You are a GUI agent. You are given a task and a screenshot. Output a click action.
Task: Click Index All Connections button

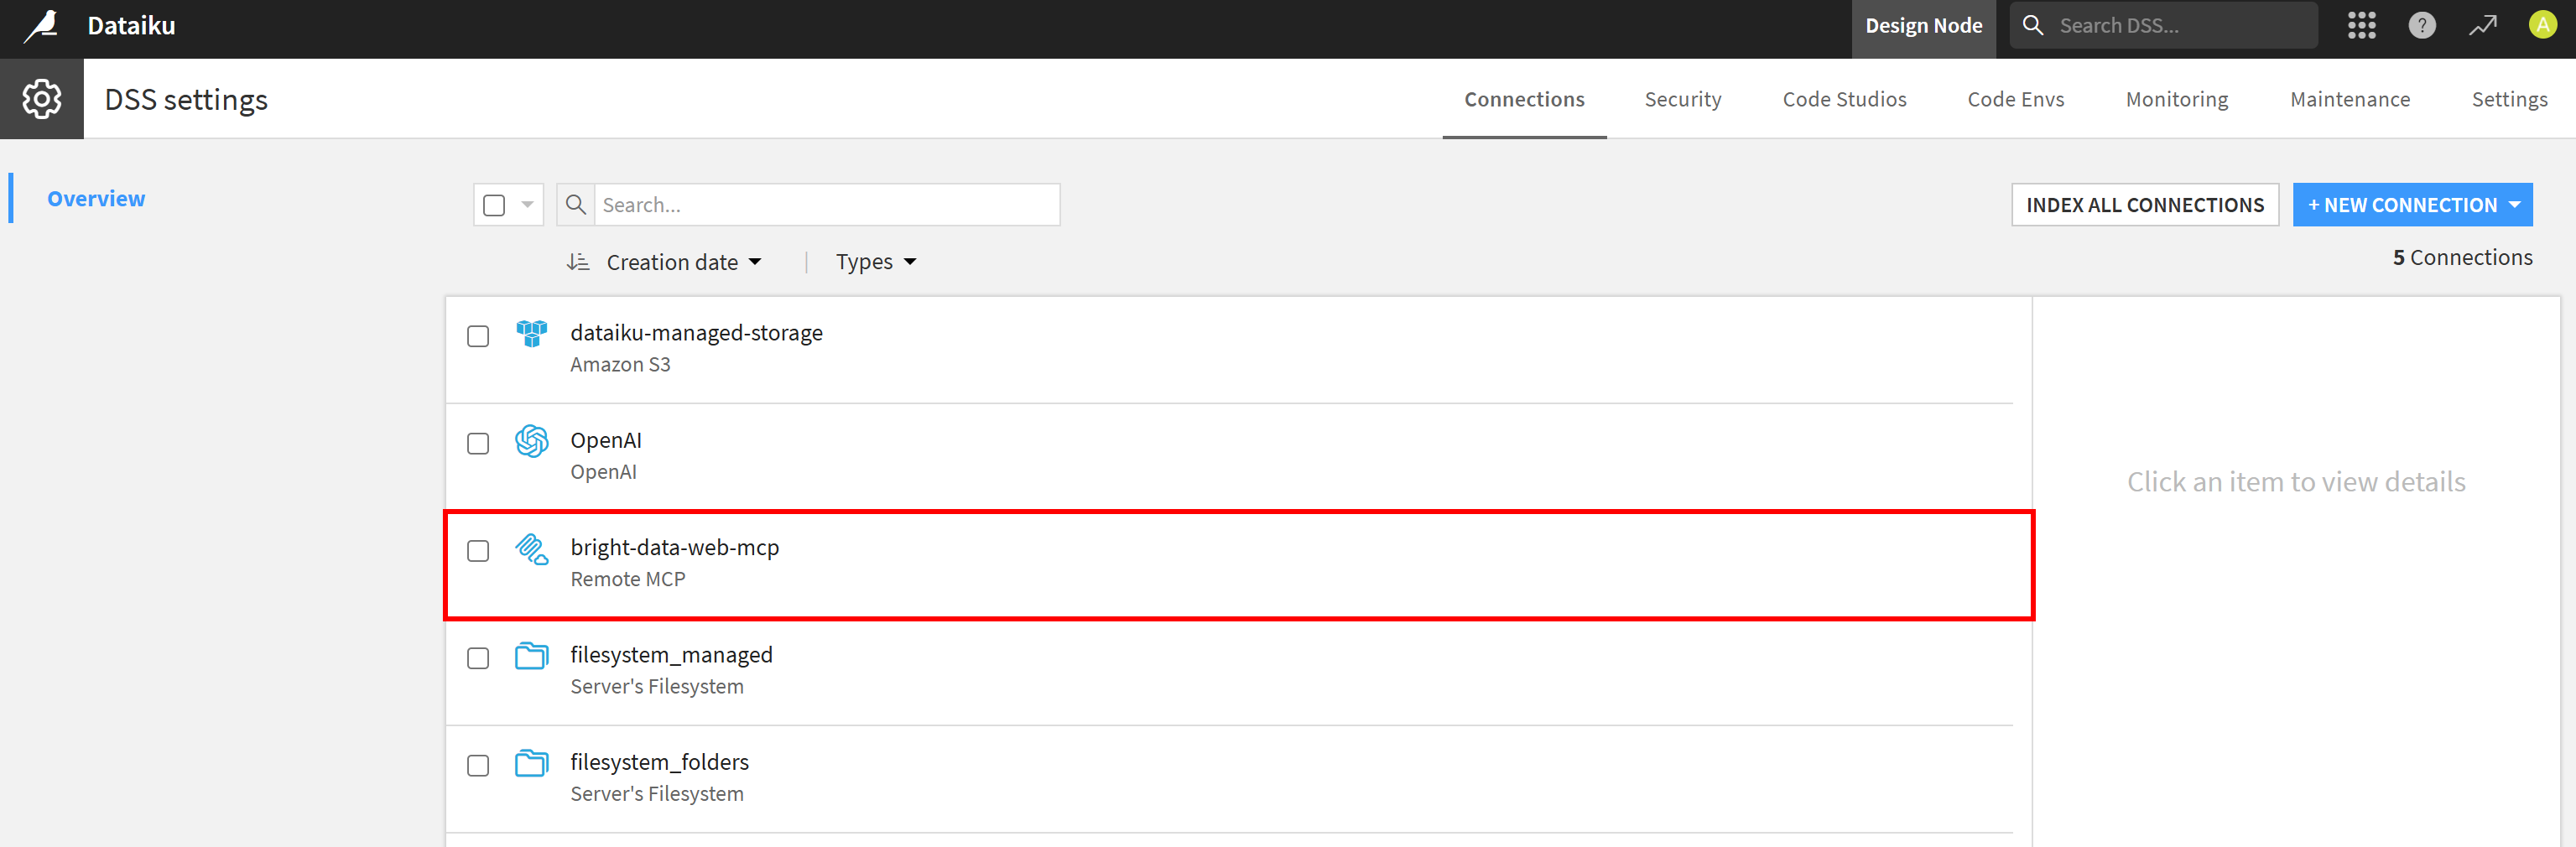coord(2145,205)
